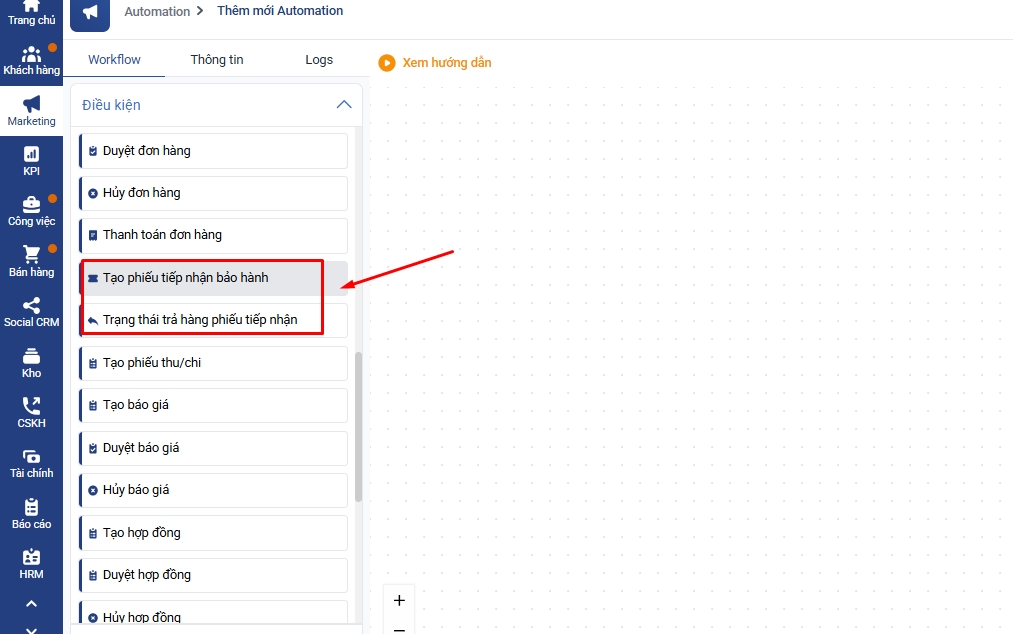Select Tạo phiếu tiếp nhận bảo hành condition
Screen dimensions: 1013x634
coord(213,278)
